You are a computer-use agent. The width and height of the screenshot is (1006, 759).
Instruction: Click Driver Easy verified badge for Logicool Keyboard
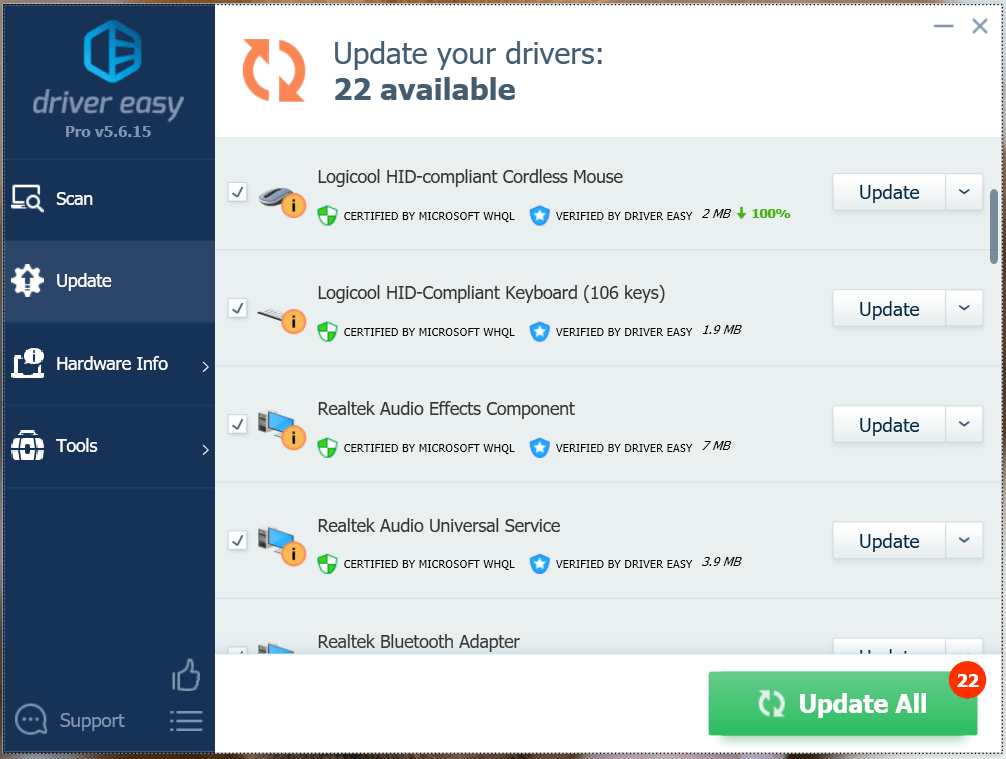coord(540,332)
